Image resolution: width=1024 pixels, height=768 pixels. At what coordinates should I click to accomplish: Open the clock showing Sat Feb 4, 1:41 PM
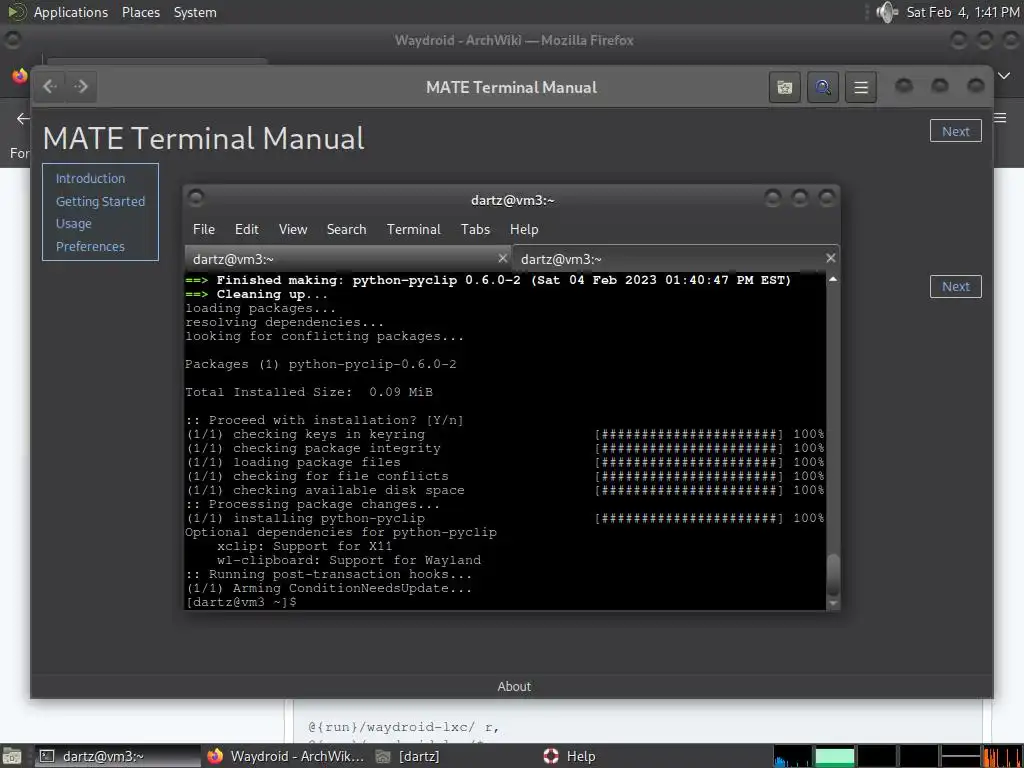pyautogui.click(x=963, y=12)
